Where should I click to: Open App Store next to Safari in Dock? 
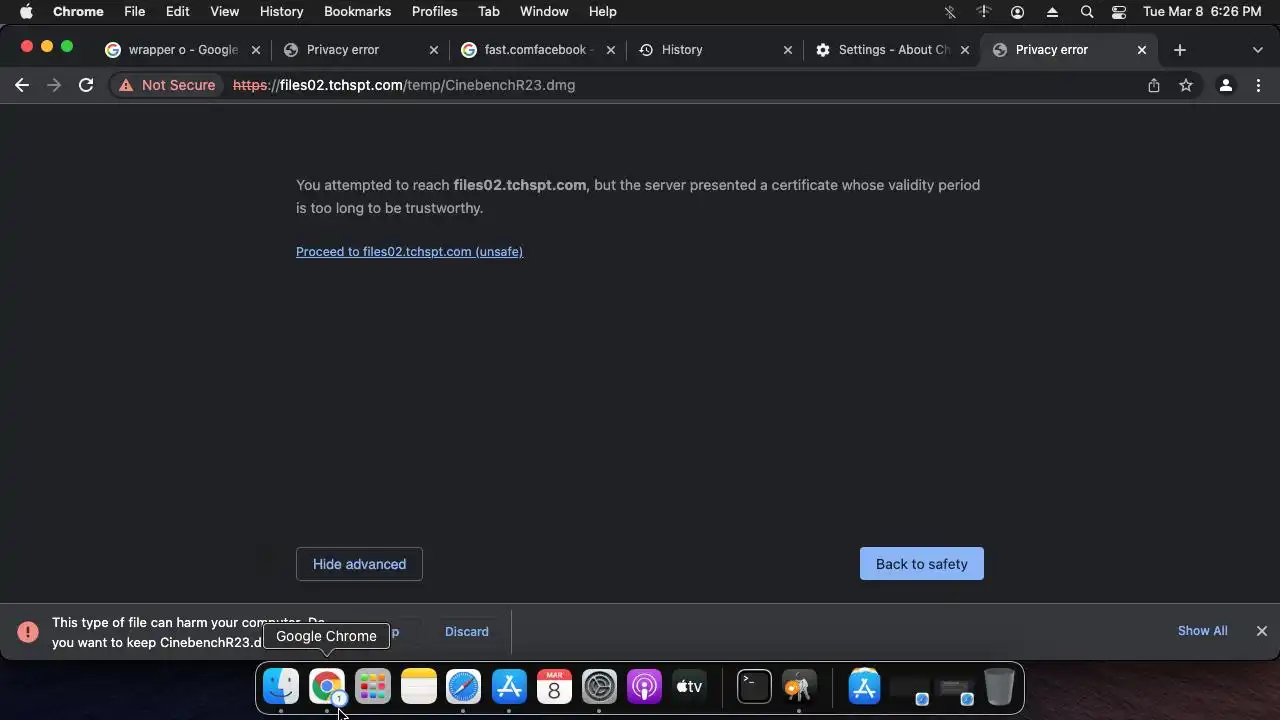click(509, 687)
